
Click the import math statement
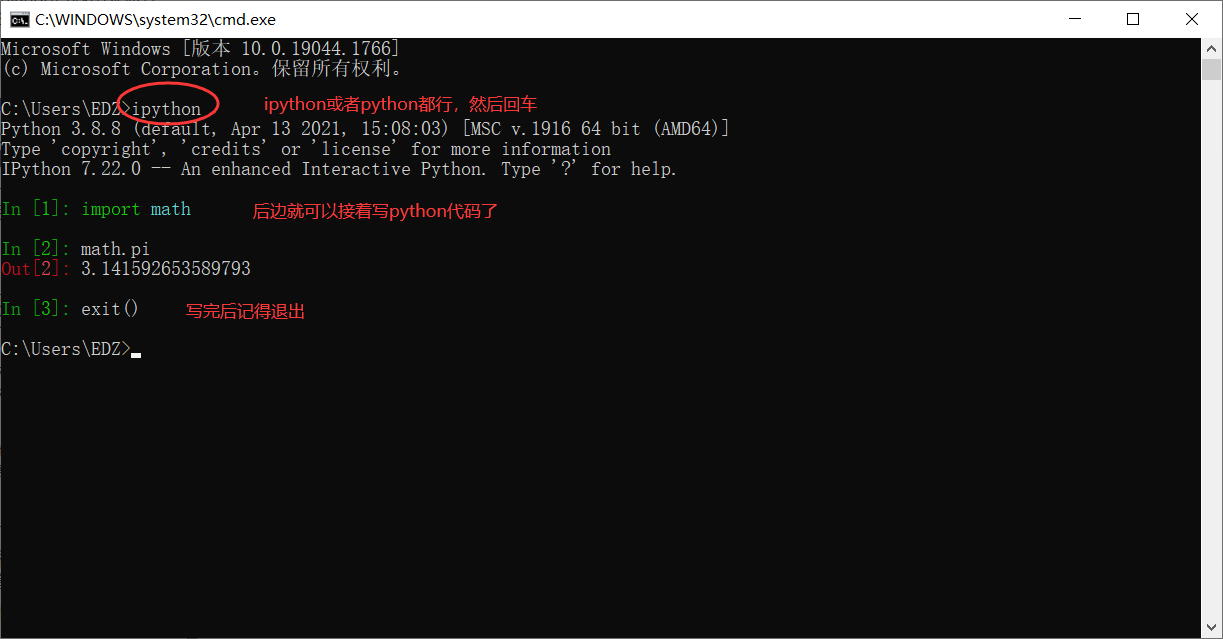point(138,208)
